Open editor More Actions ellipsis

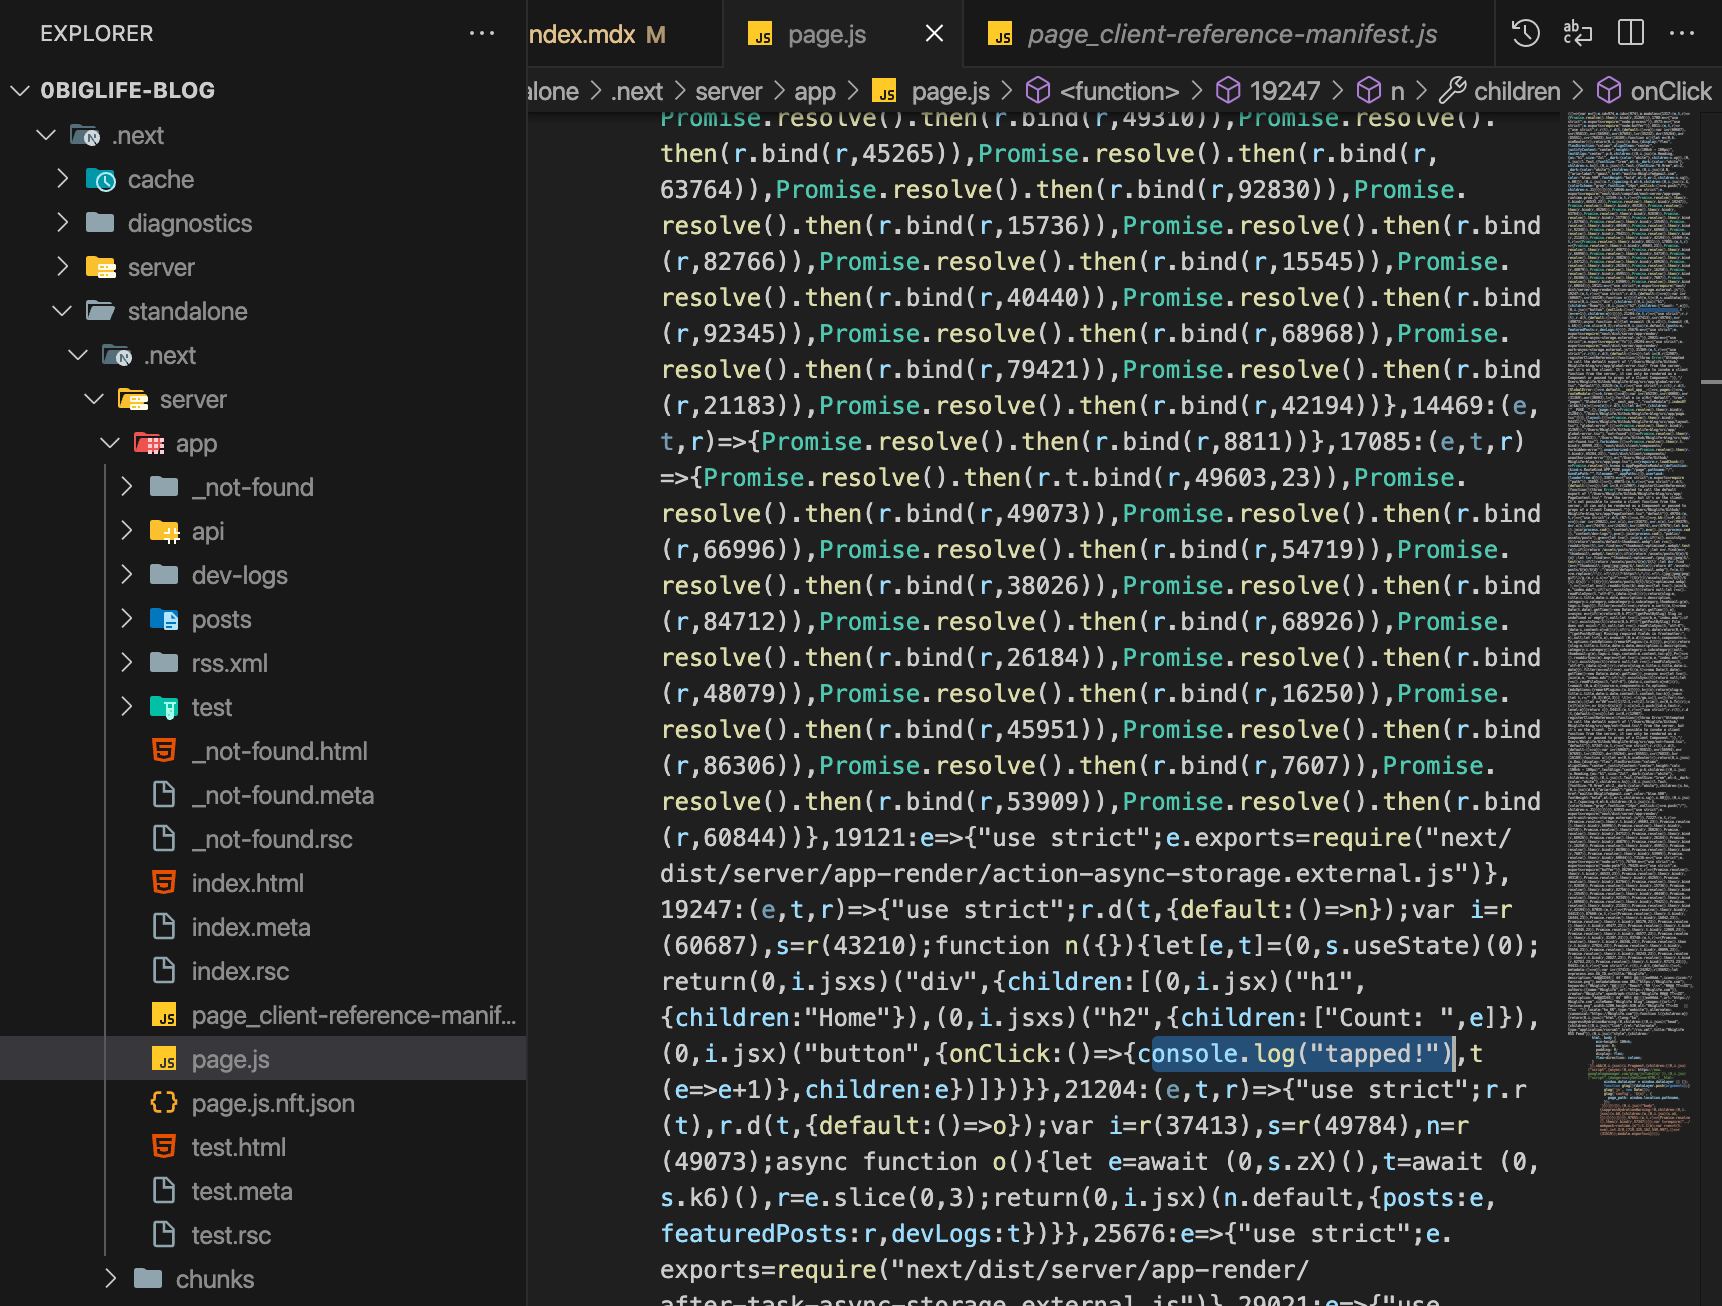[x=1682, y=33]
